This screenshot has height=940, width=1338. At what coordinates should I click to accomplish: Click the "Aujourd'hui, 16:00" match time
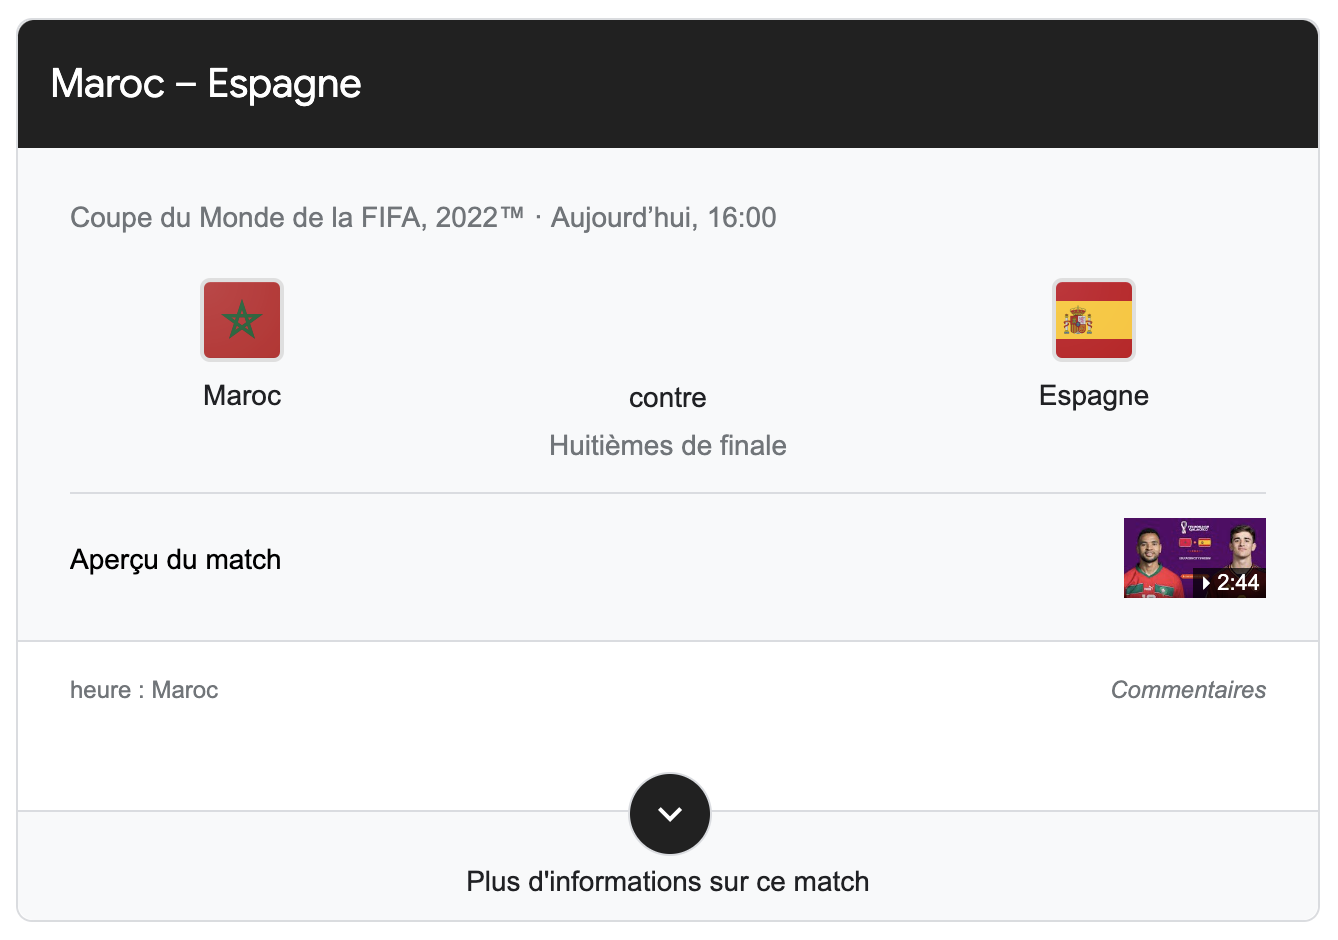663,218
